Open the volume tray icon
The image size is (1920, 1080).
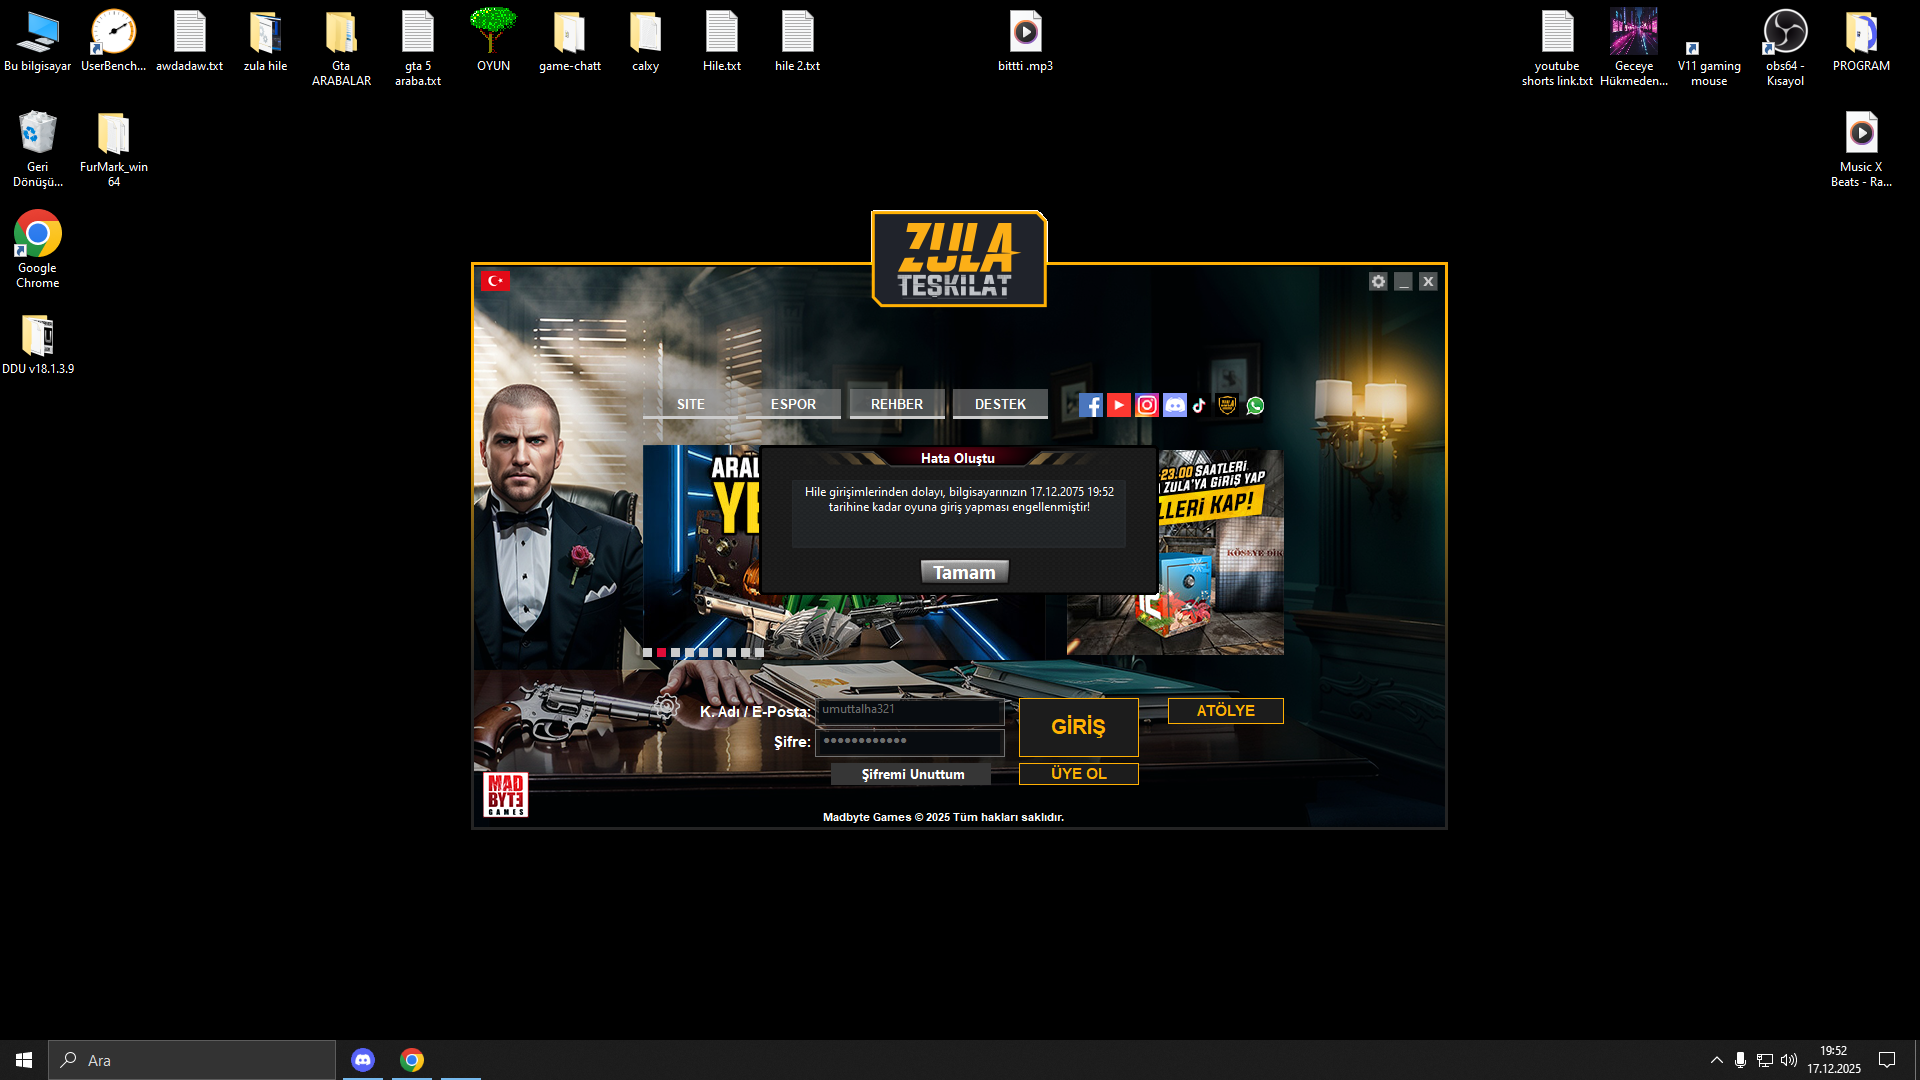[1789, 1060]
